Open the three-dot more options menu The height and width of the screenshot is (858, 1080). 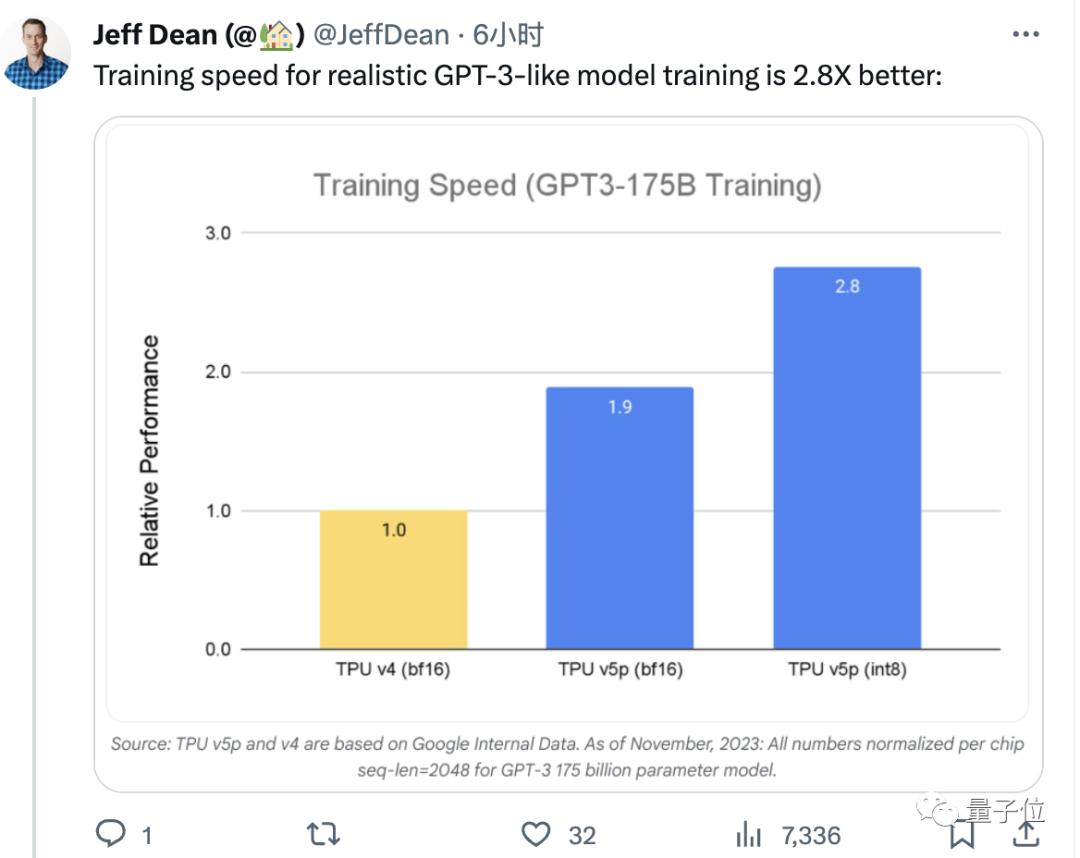click(x=1026, y=35)
